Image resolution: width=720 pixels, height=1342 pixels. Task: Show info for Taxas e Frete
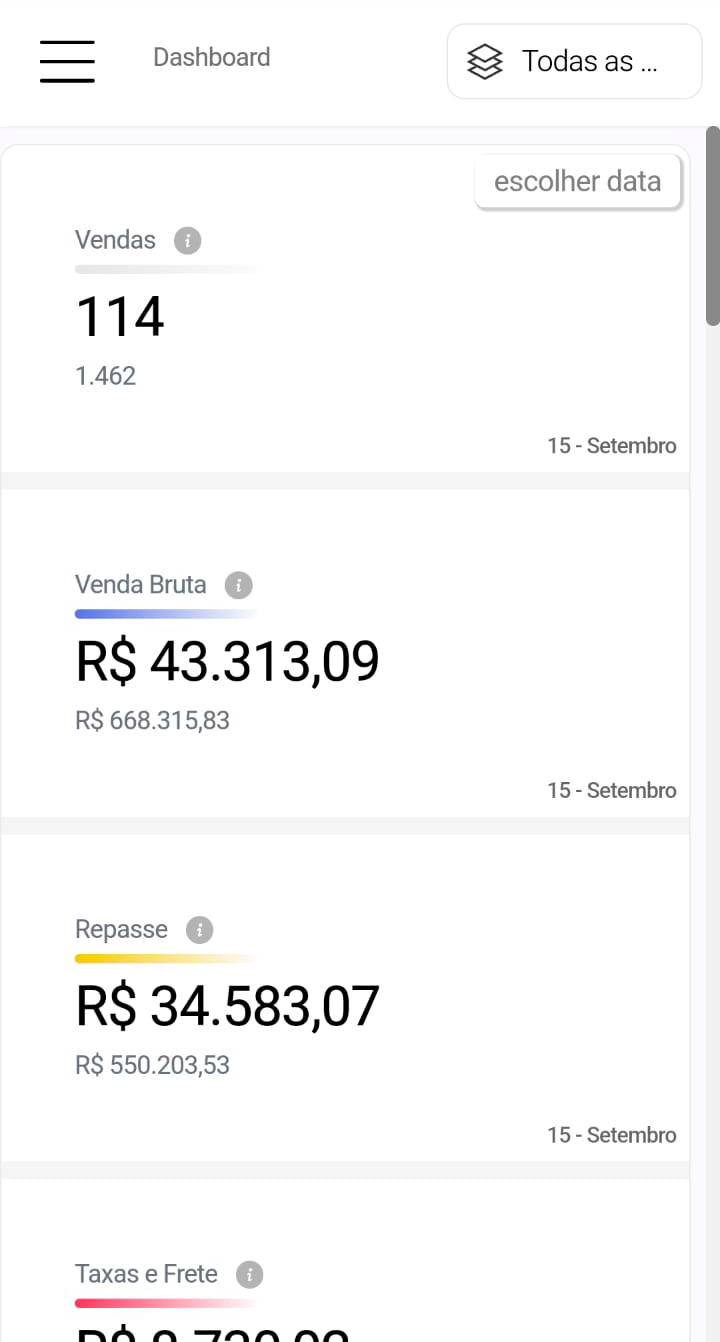(x=249, y=1275)
